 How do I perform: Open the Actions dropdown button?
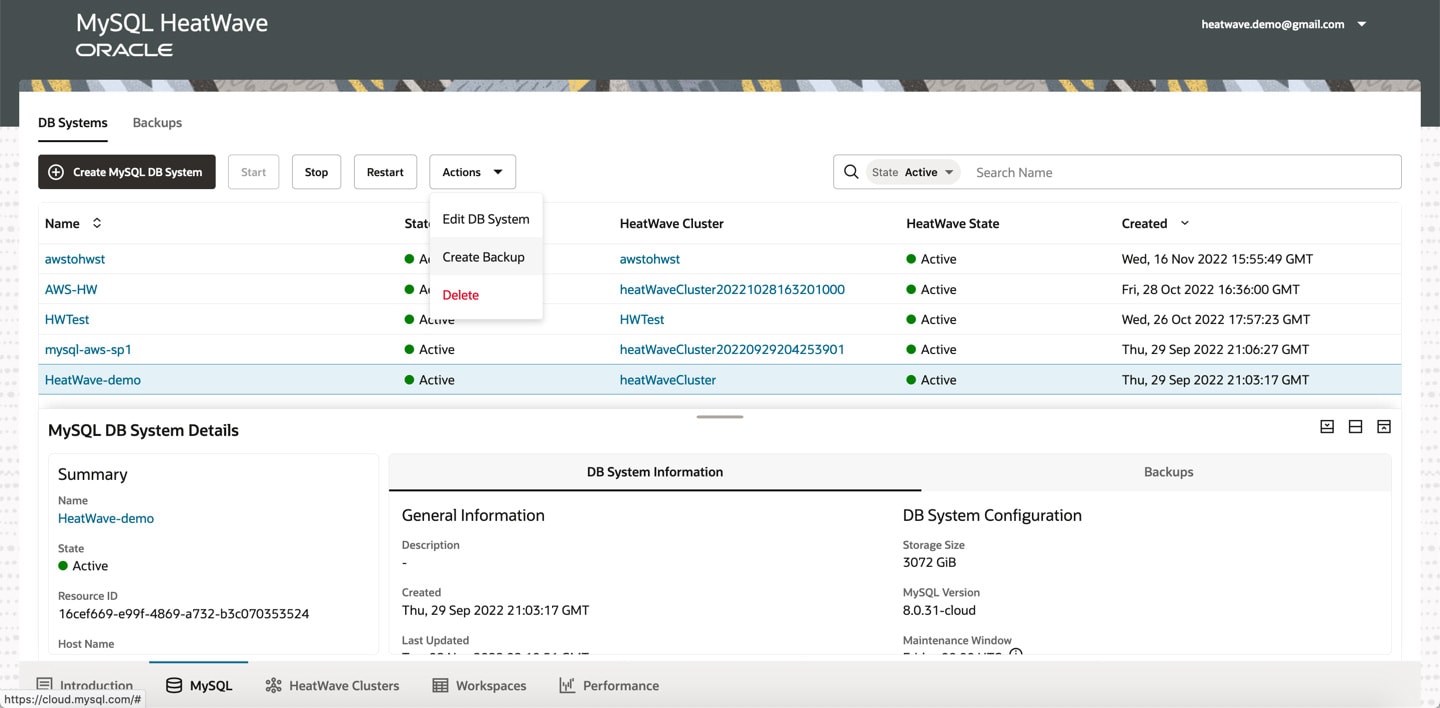pos(472,172)
